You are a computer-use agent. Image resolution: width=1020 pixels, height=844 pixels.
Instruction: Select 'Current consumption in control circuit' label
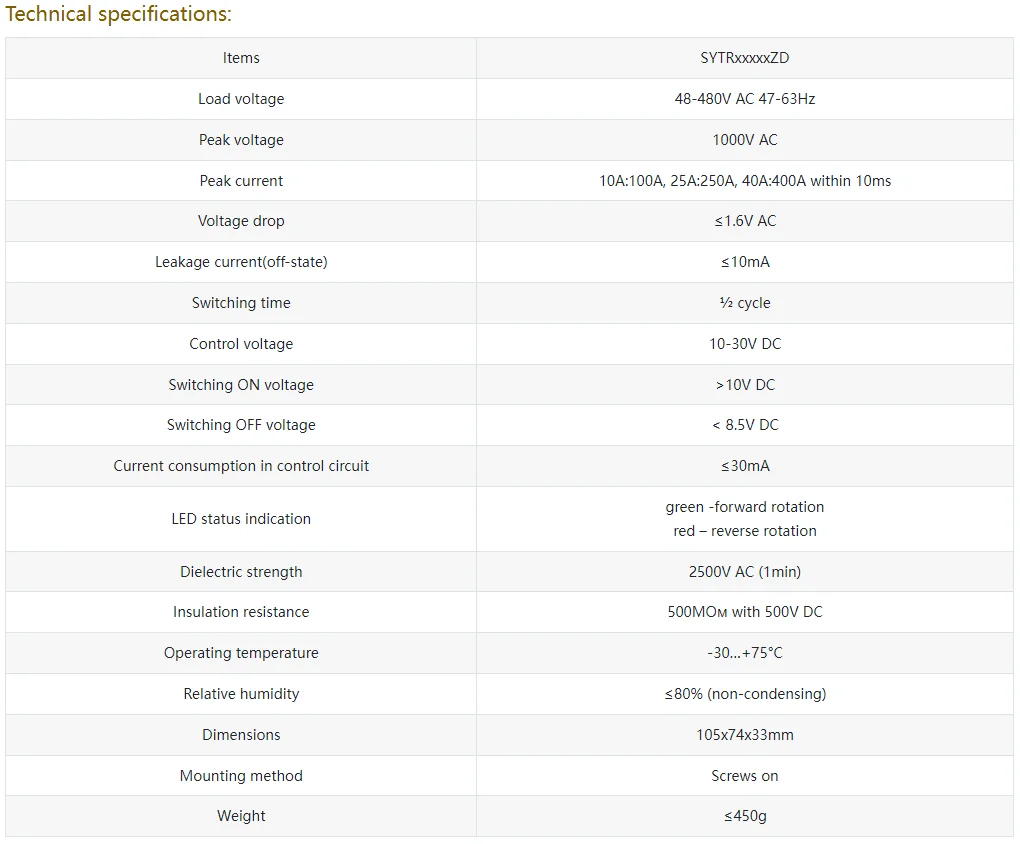pyautogui.click(x=241, y=466)
